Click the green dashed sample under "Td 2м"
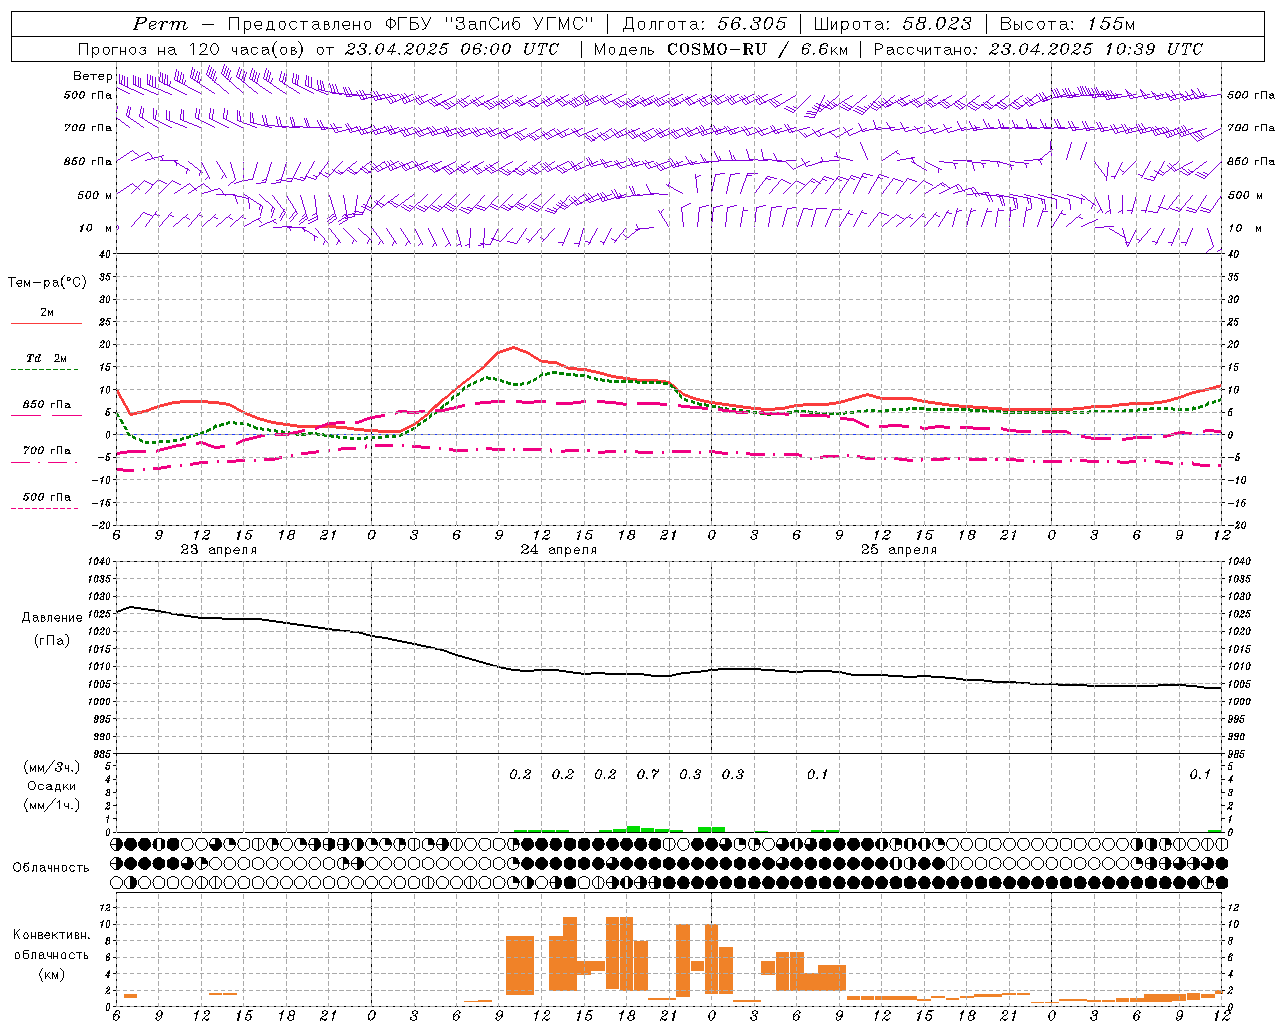This screenshot has width=1280, height=1024. coord(46,370)
